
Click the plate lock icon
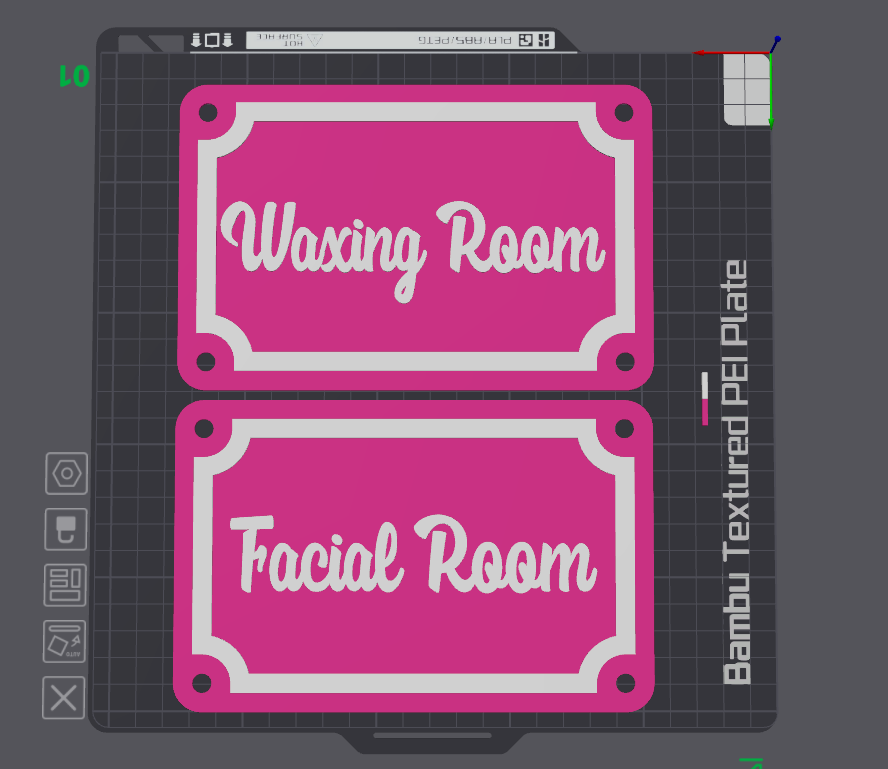tap(66, 529)
